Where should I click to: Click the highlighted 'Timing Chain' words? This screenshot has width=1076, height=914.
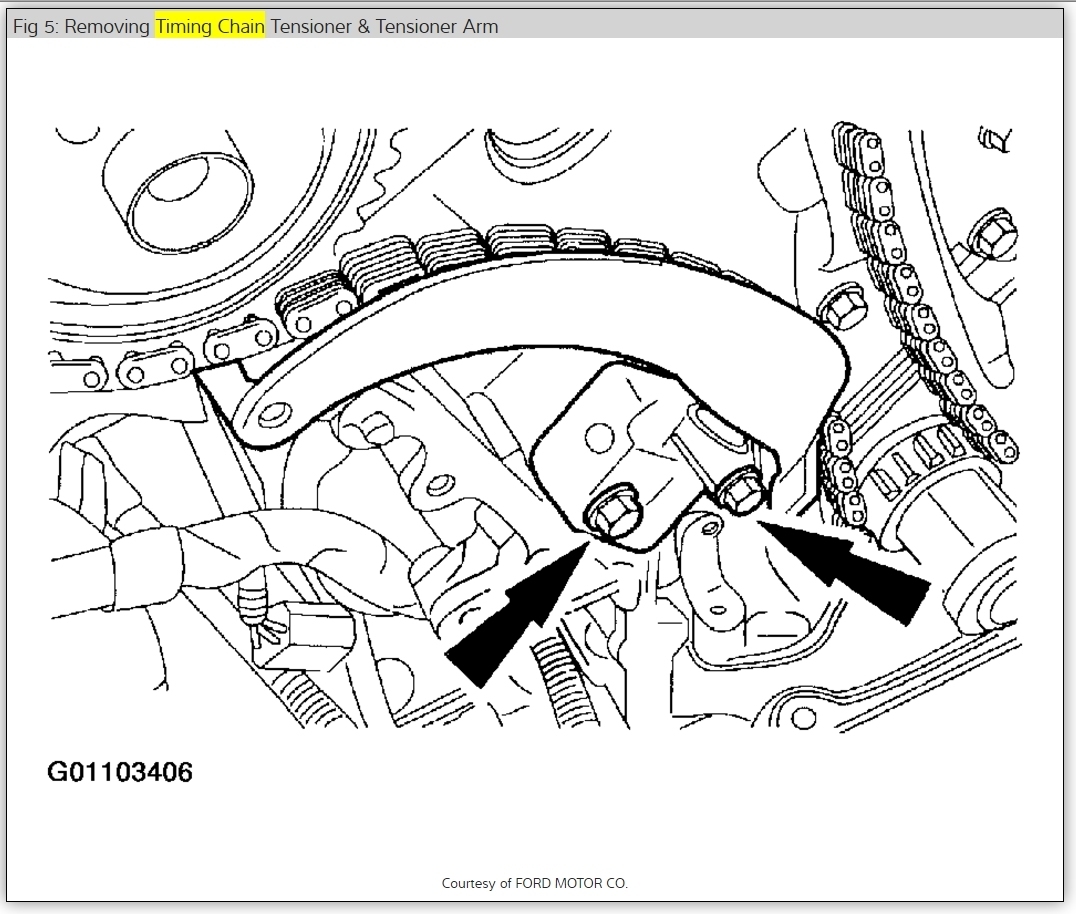pyautogui.click(x=210, y=26)
